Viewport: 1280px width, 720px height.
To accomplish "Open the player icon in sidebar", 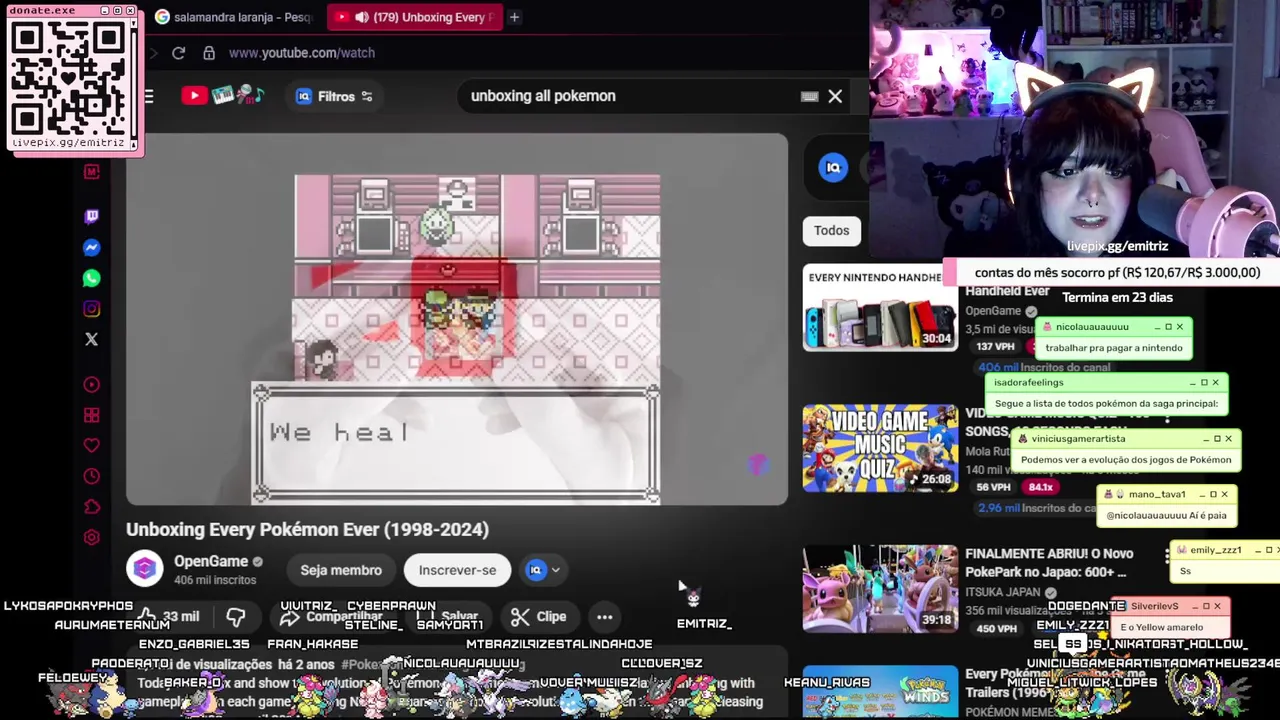I will pos(92,384).
